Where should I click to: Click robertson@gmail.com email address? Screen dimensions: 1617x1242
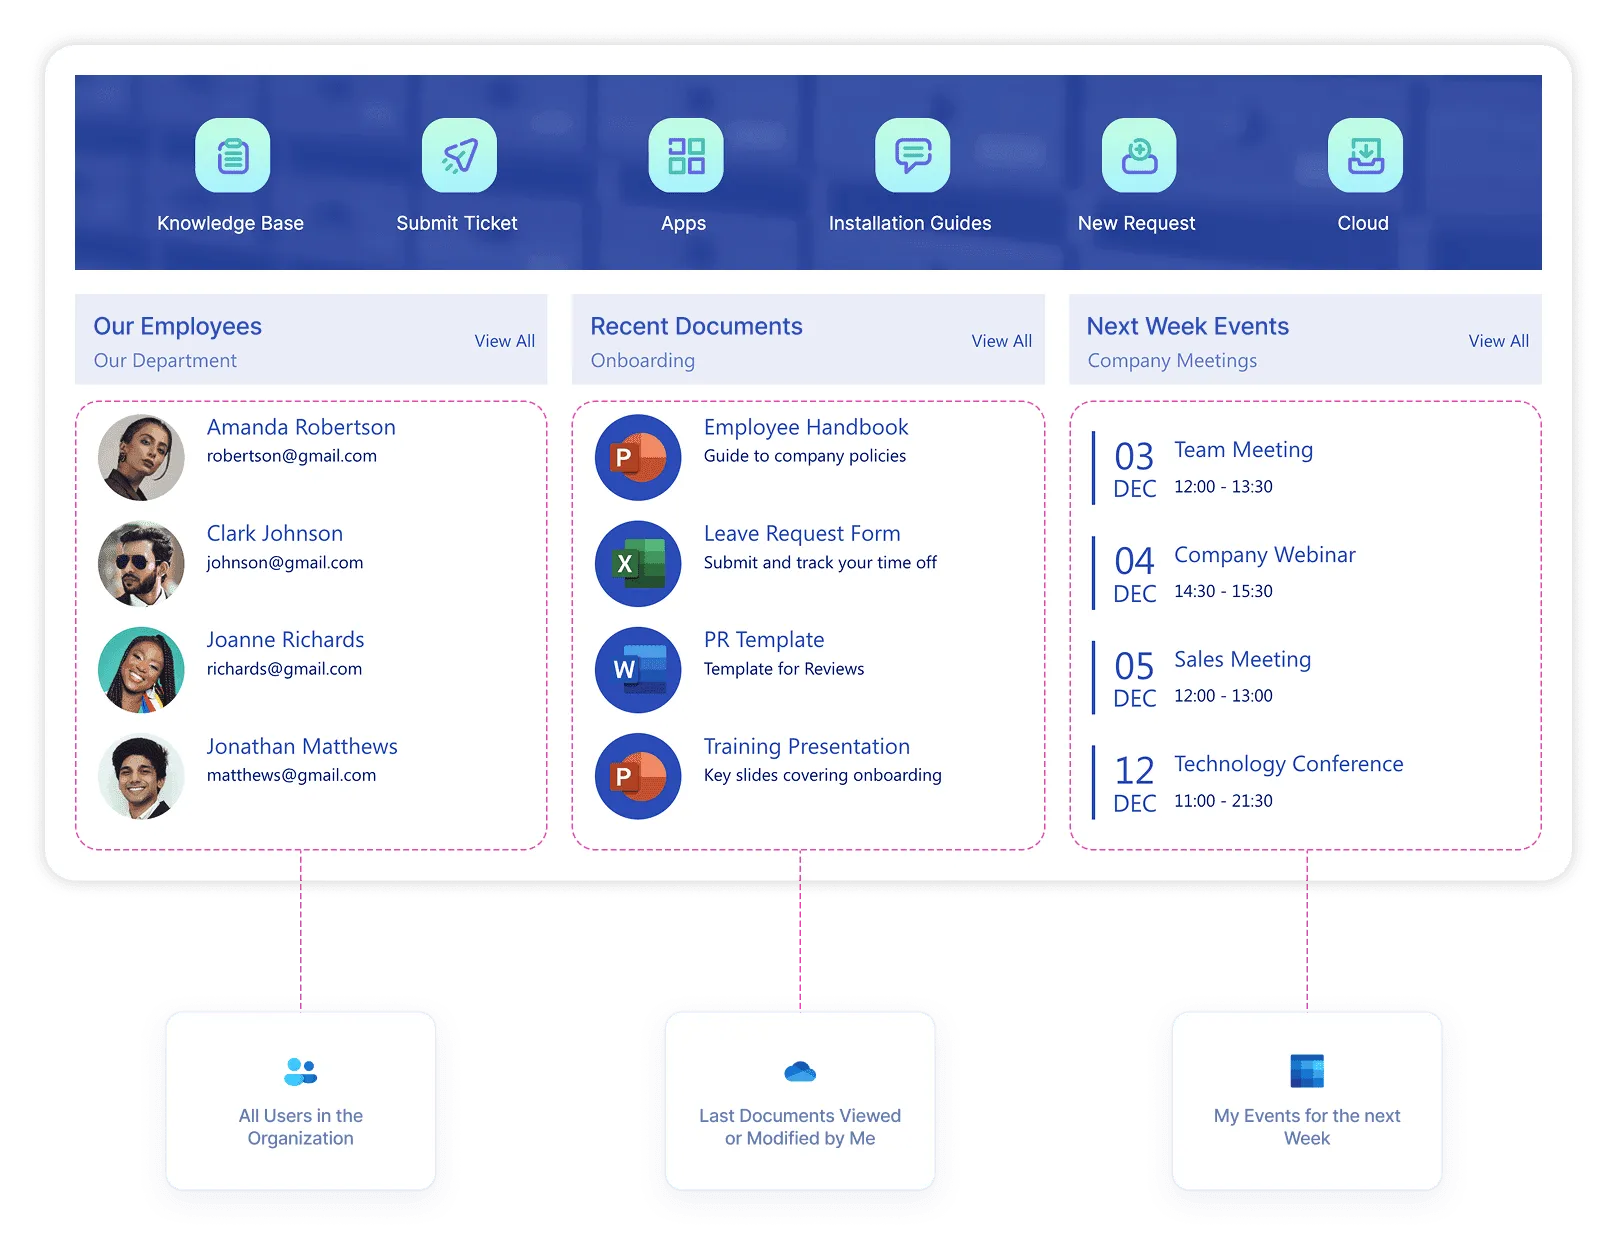(x=292, y=456)
